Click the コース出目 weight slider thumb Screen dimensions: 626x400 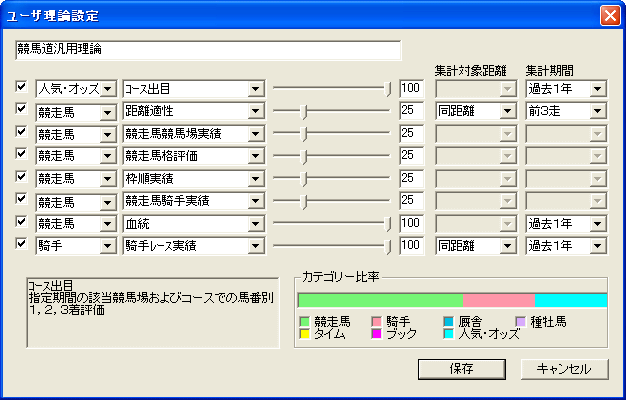click(x=387, y=89)
